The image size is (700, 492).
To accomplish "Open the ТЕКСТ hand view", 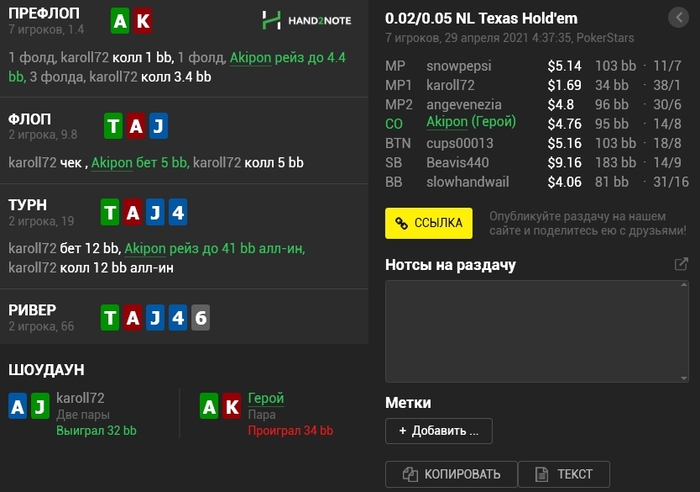I will pos(564,475).
